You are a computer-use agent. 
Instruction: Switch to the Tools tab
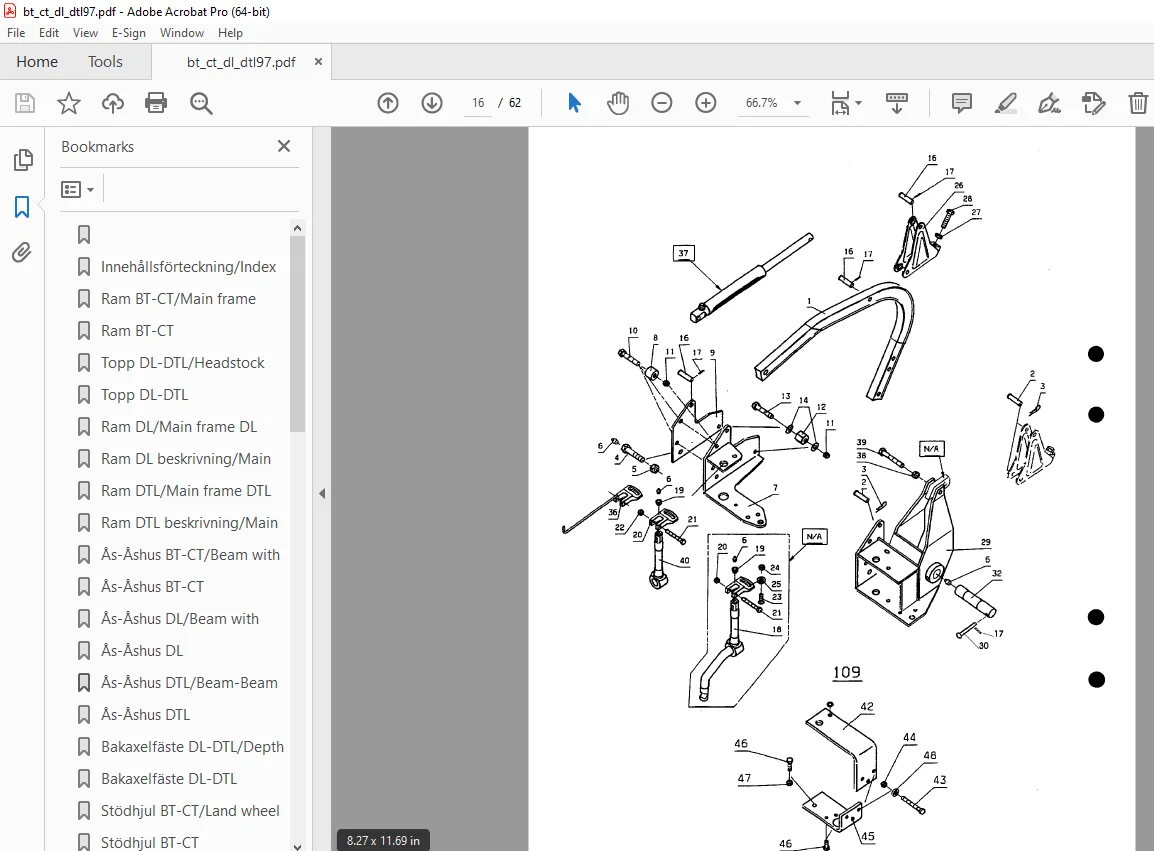105,62
